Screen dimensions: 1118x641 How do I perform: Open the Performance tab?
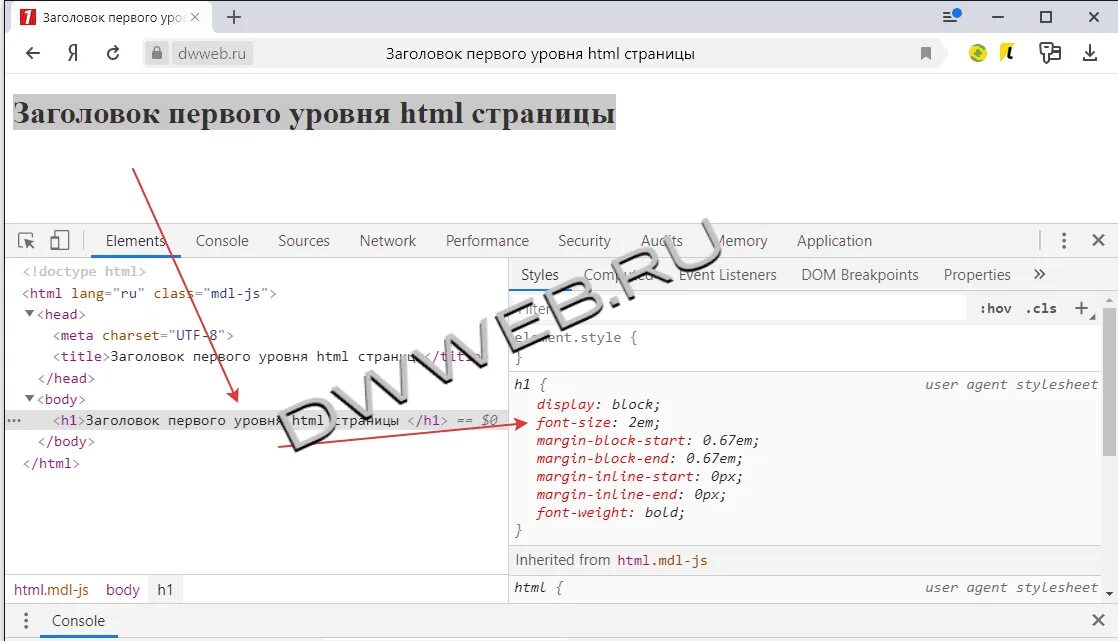click(487, 241)
